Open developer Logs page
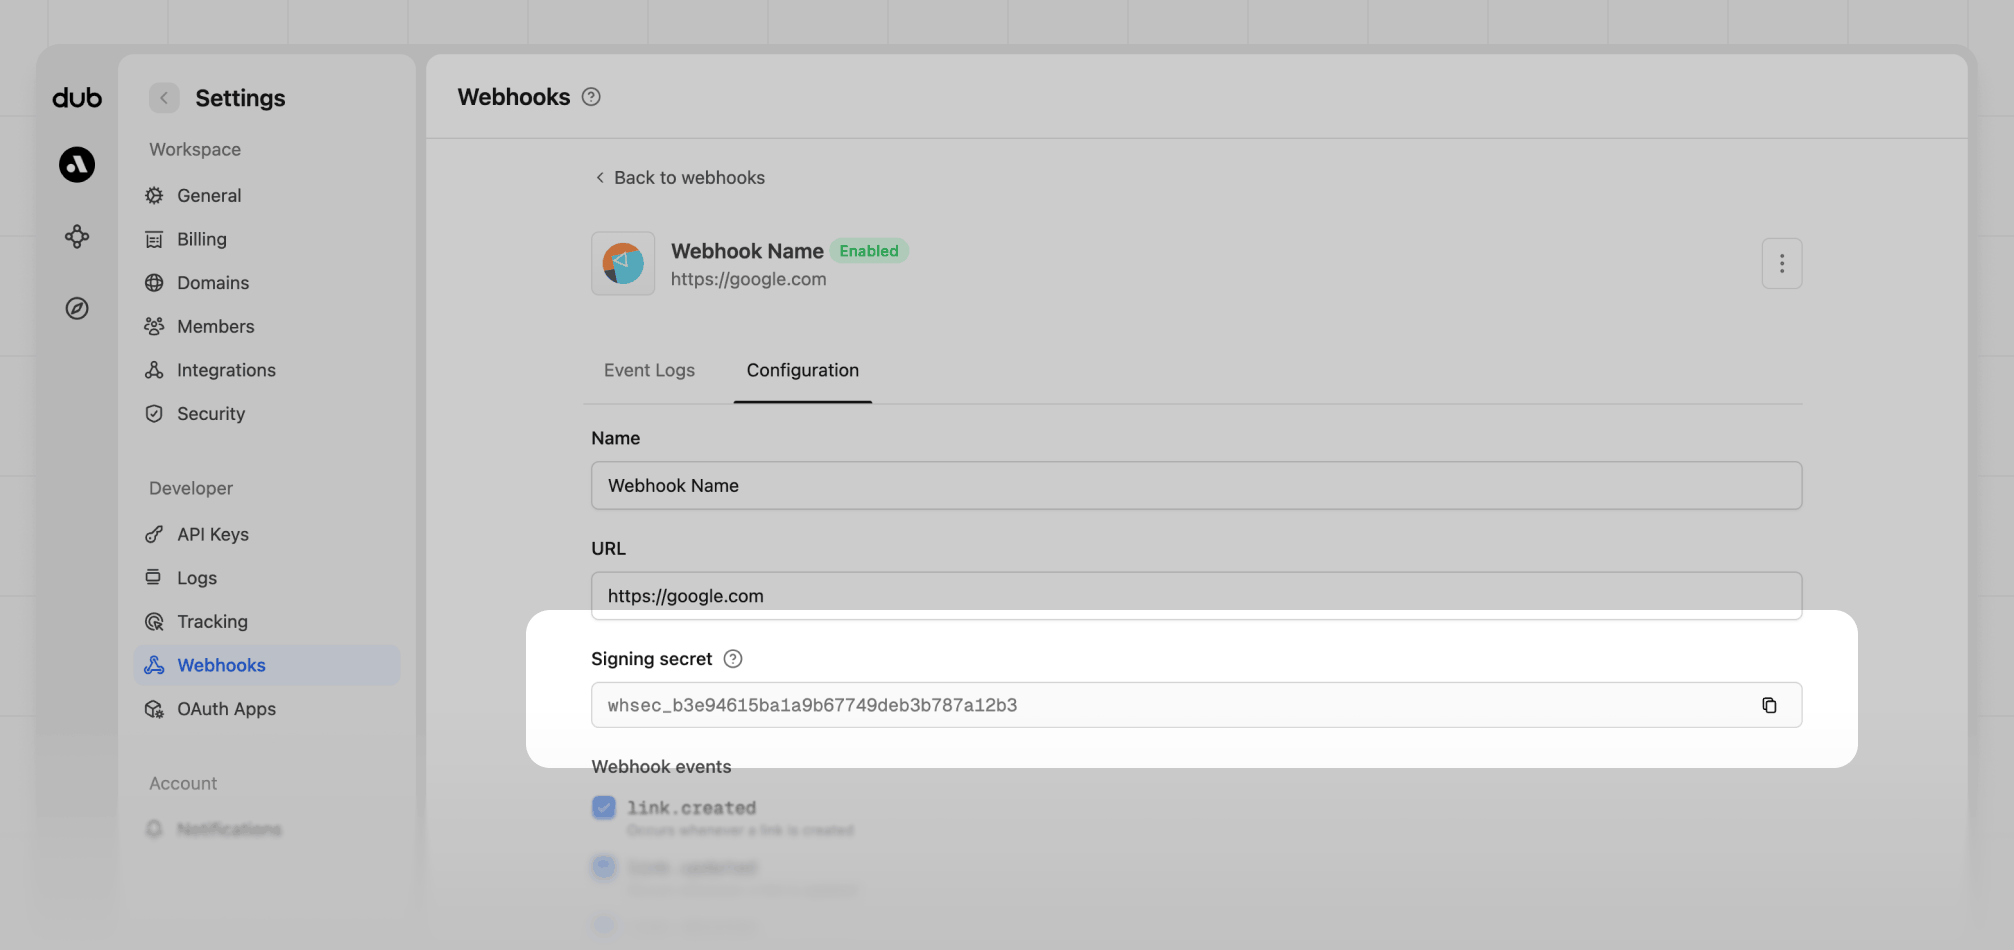This screenshot has width=2014, height=950. 267,578
